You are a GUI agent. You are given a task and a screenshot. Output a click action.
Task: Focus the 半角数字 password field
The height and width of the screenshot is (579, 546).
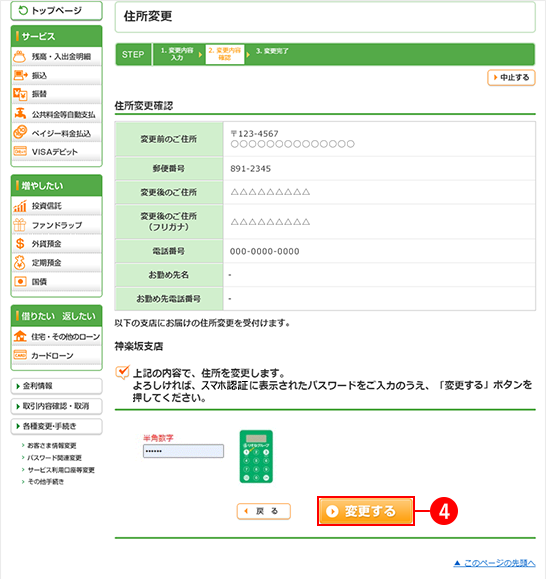183,451
